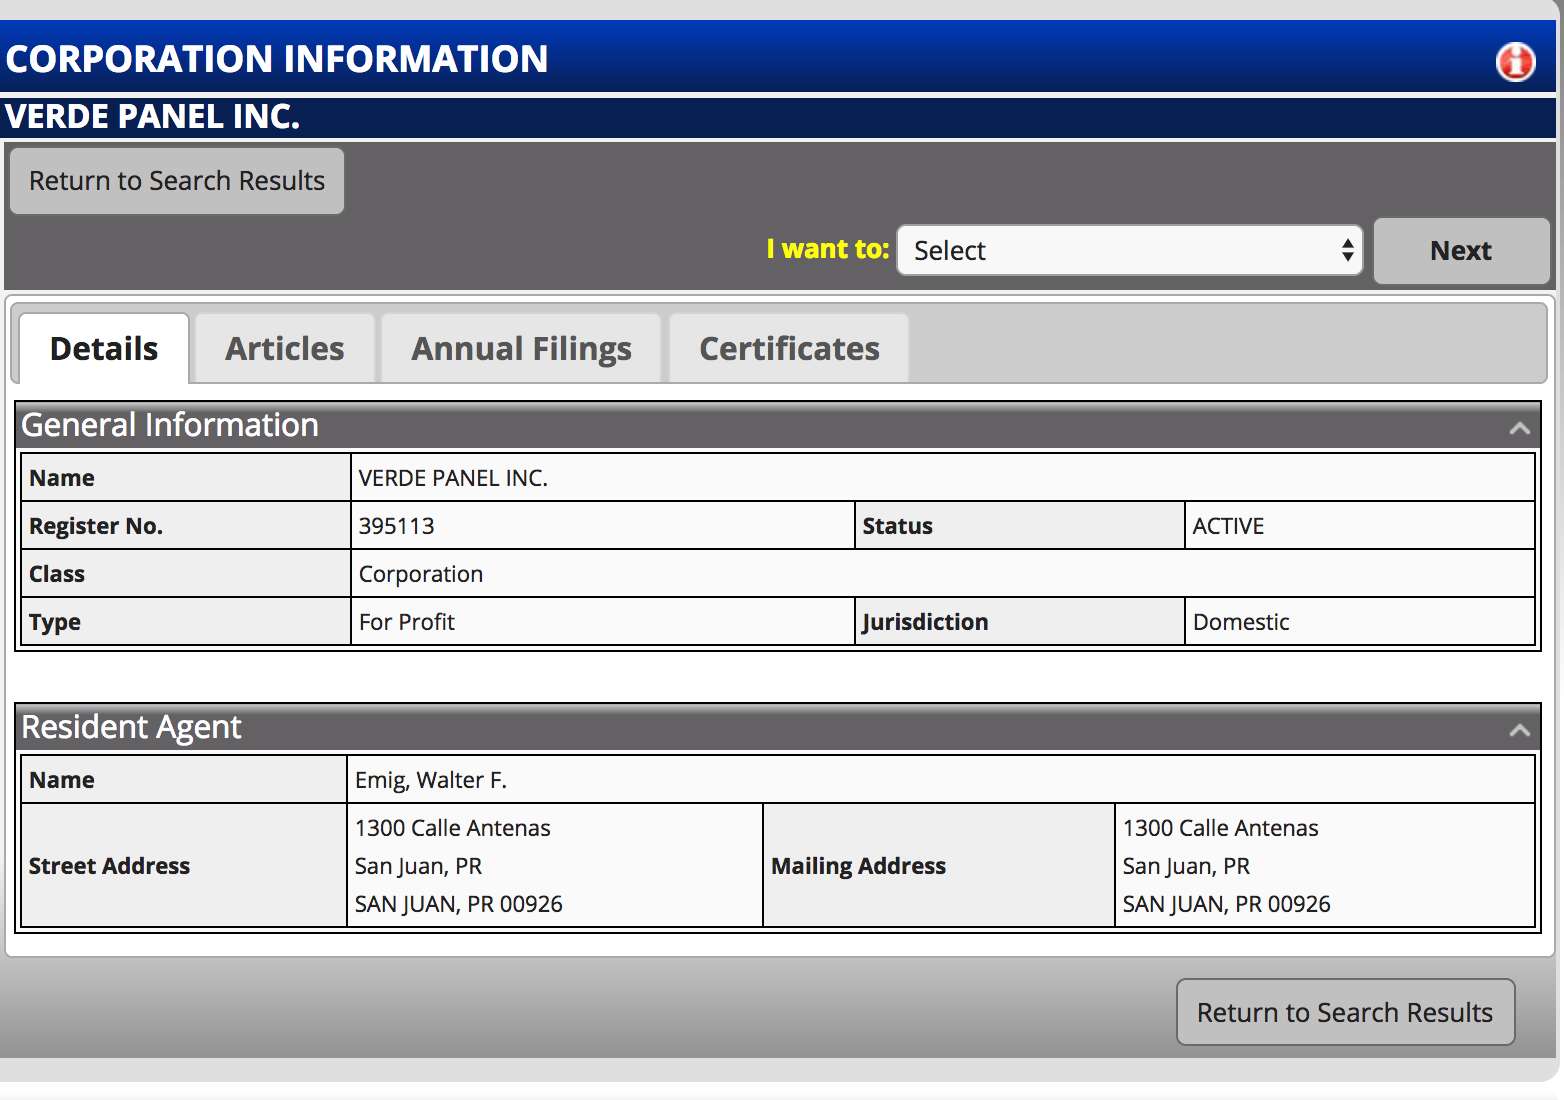Click the Resident Agent section title
Viewport: 1564px width, 1100px height.
click(131, 727)
